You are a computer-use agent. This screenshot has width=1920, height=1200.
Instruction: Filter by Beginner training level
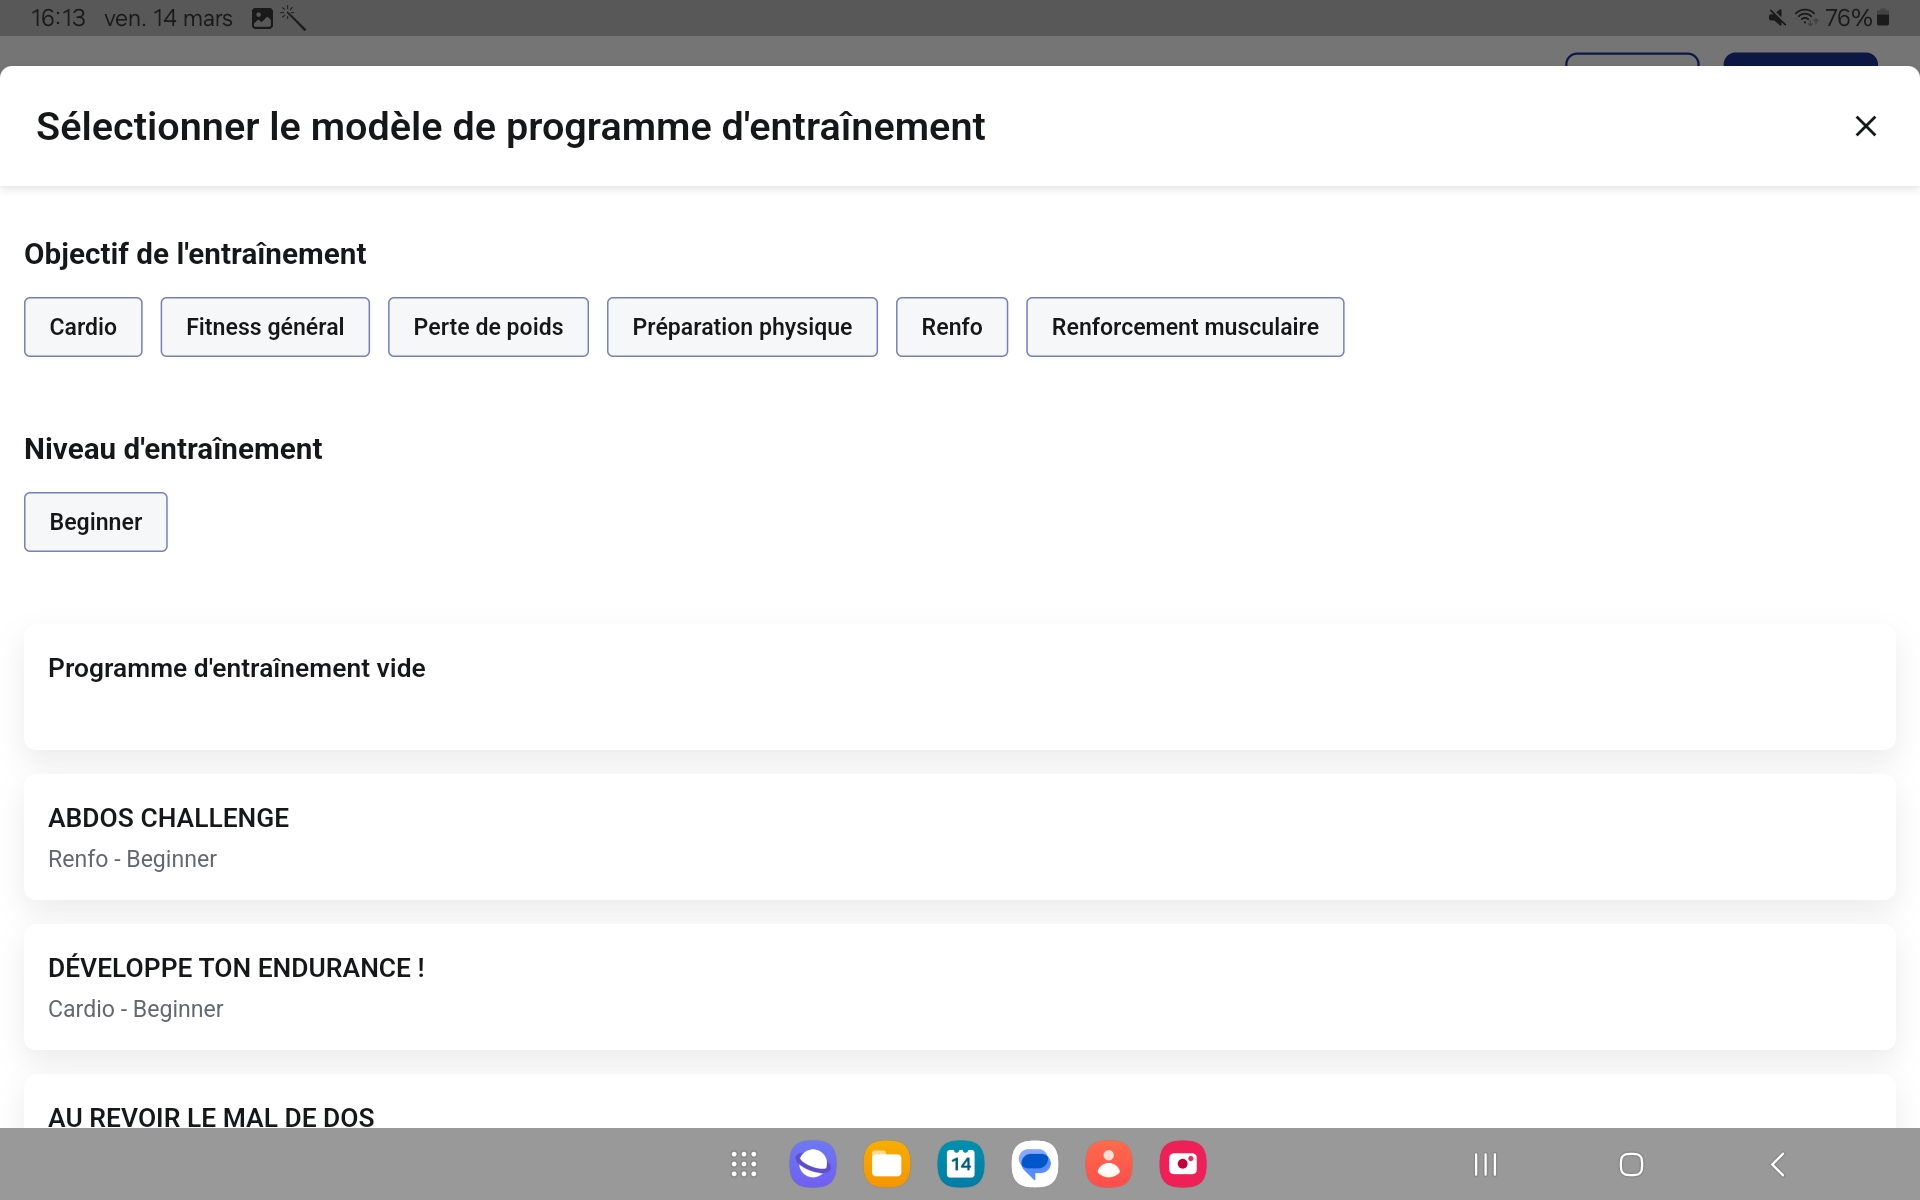point(96,522)
